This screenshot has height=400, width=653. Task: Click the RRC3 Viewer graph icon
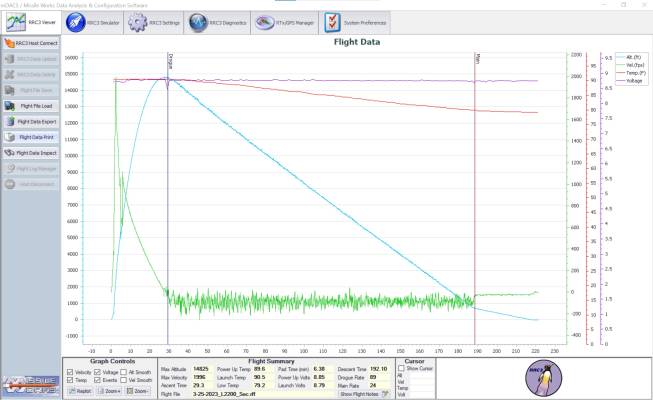(x=14, y=22)
